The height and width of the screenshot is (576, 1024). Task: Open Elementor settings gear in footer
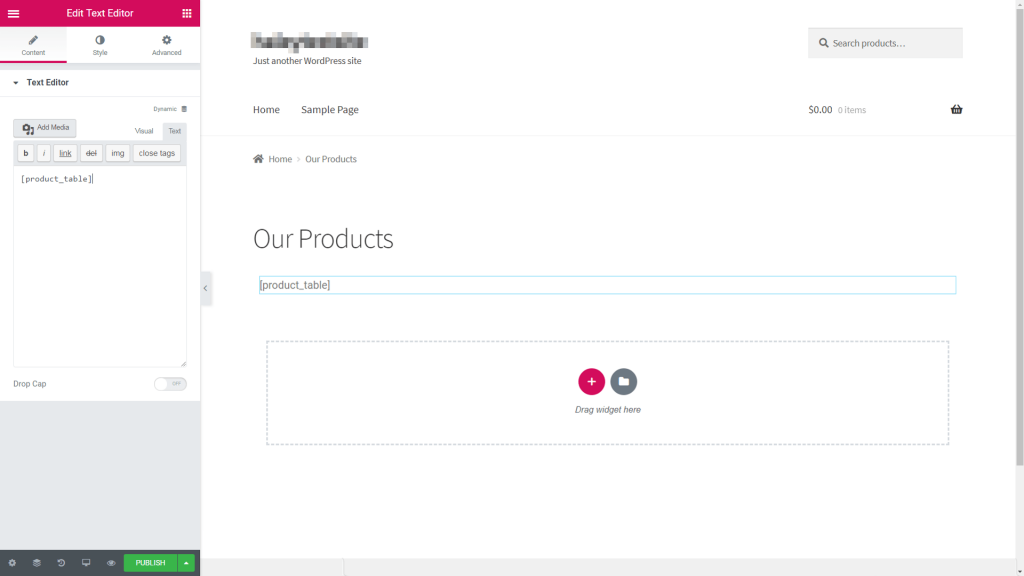(x=12, y=563)
